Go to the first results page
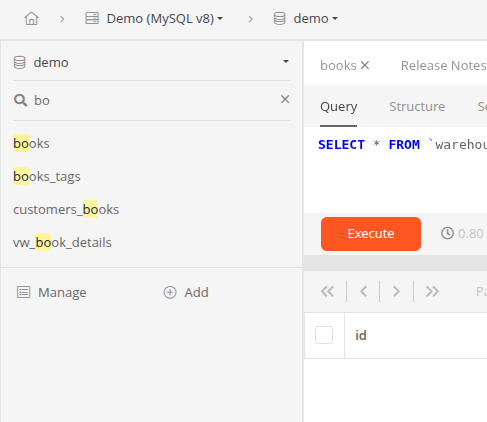 (327, 291)
